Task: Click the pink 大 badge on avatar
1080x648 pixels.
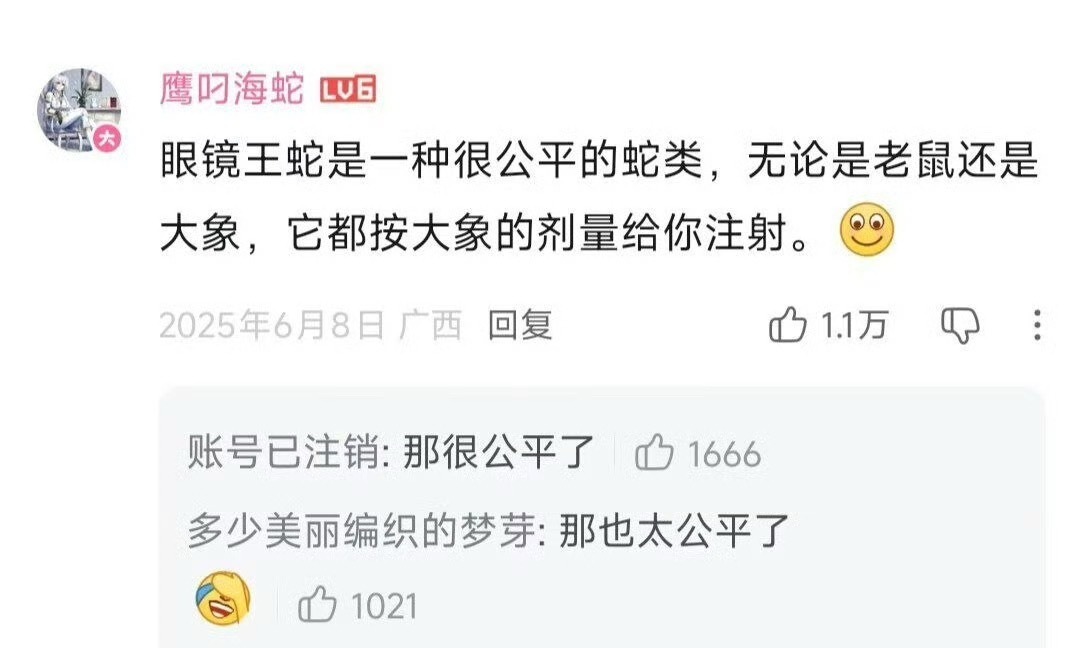Action: 107,138
